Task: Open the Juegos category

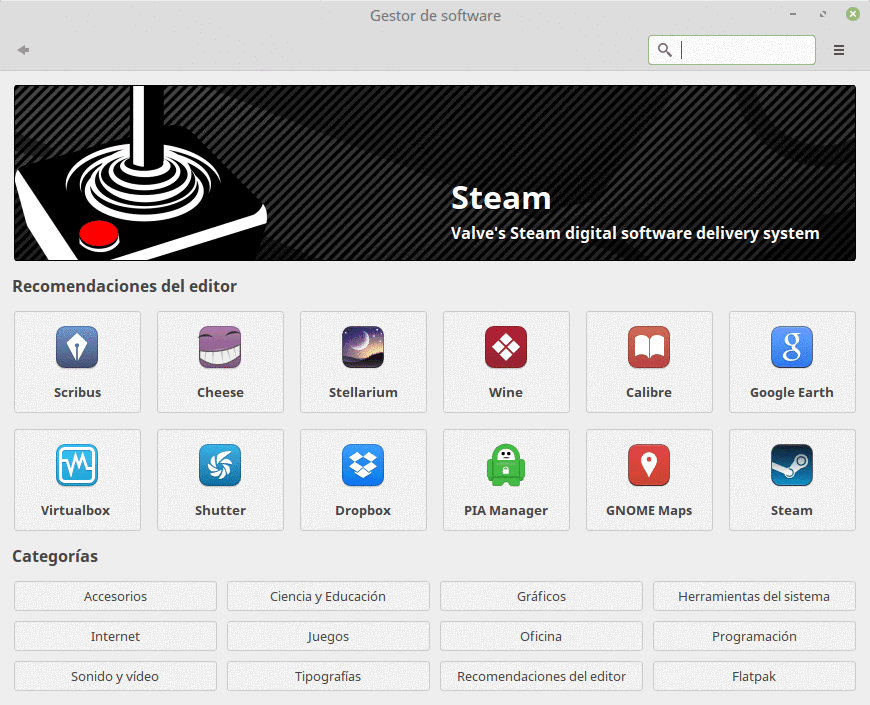Action: tap(328, 636)
